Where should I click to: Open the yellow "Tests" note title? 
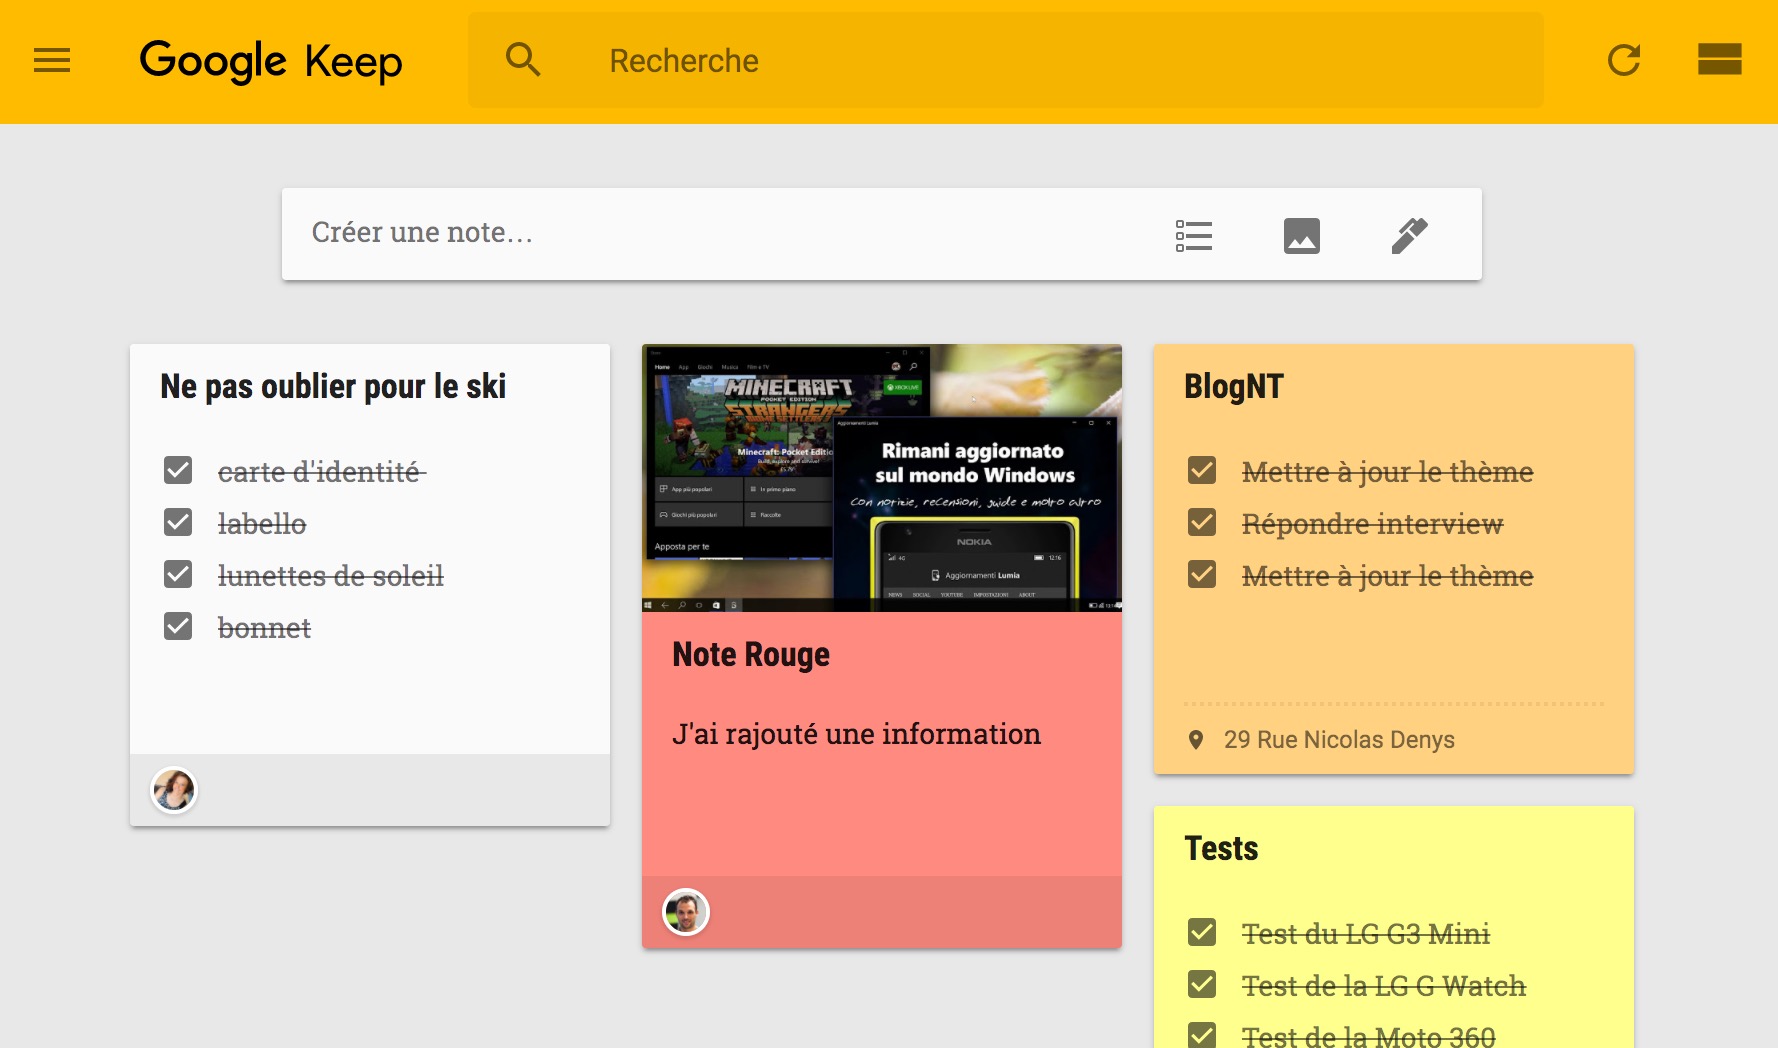pos(1221,849)
